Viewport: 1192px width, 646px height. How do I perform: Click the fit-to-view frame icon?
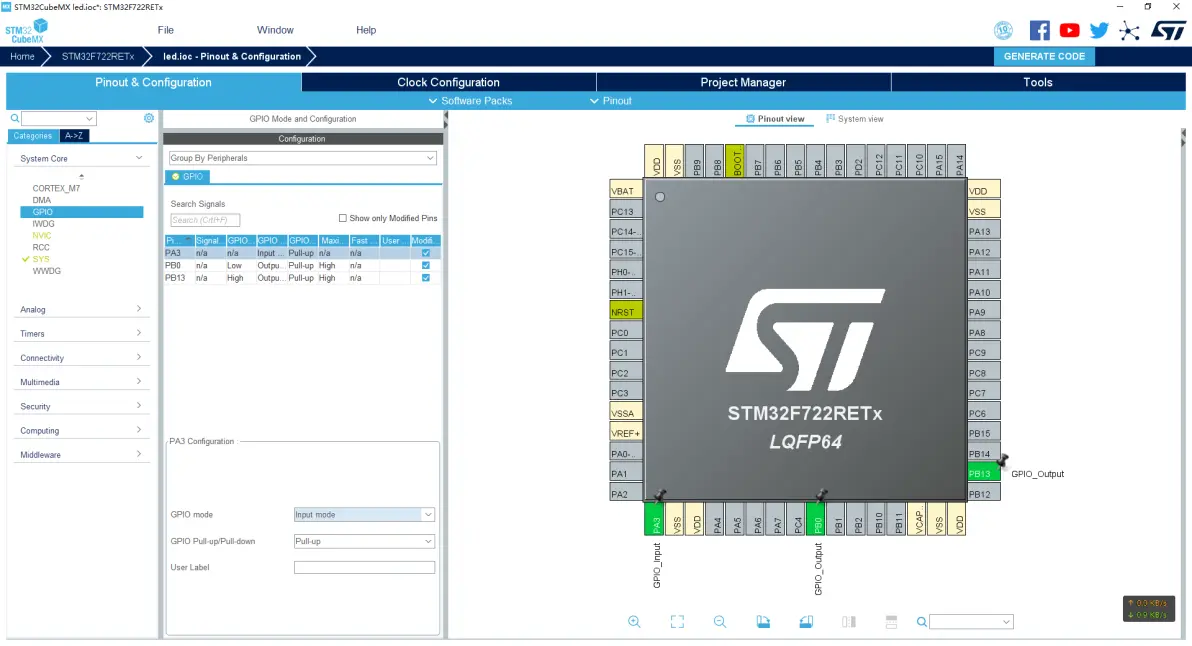pos(677,622)
